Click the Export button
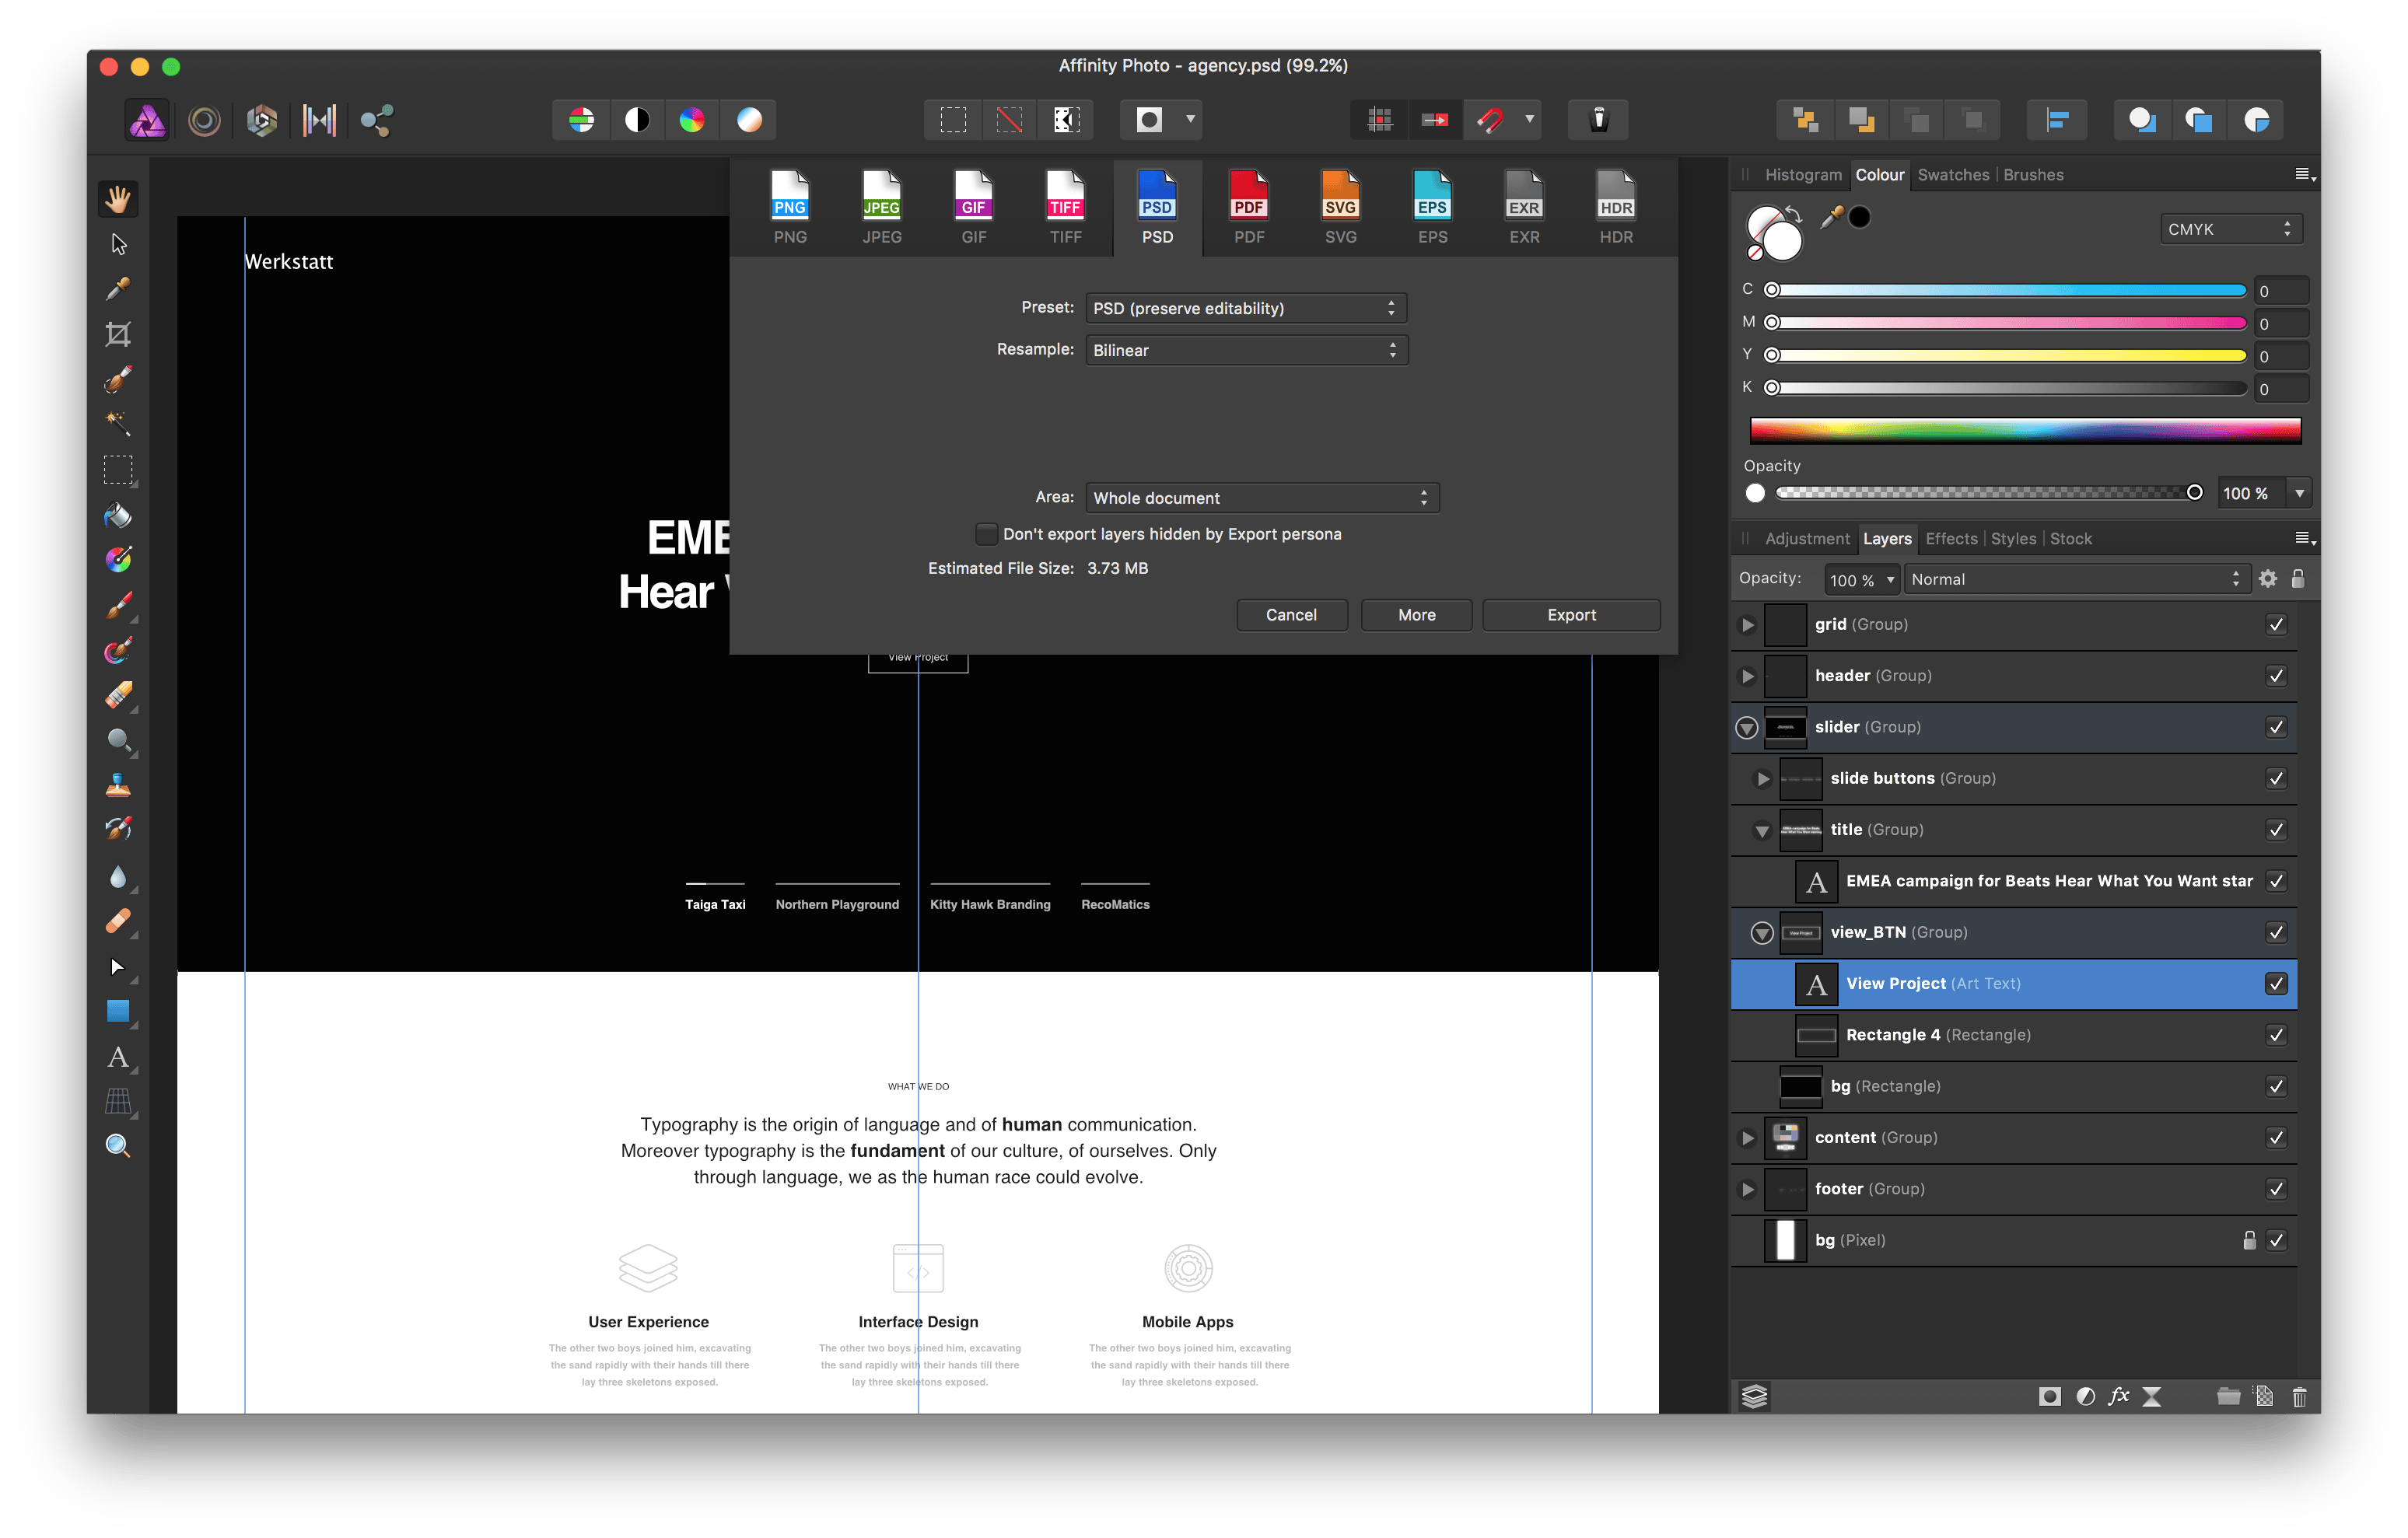2408x1538 pixels. pyautogui.click(x=1571, y=615)
